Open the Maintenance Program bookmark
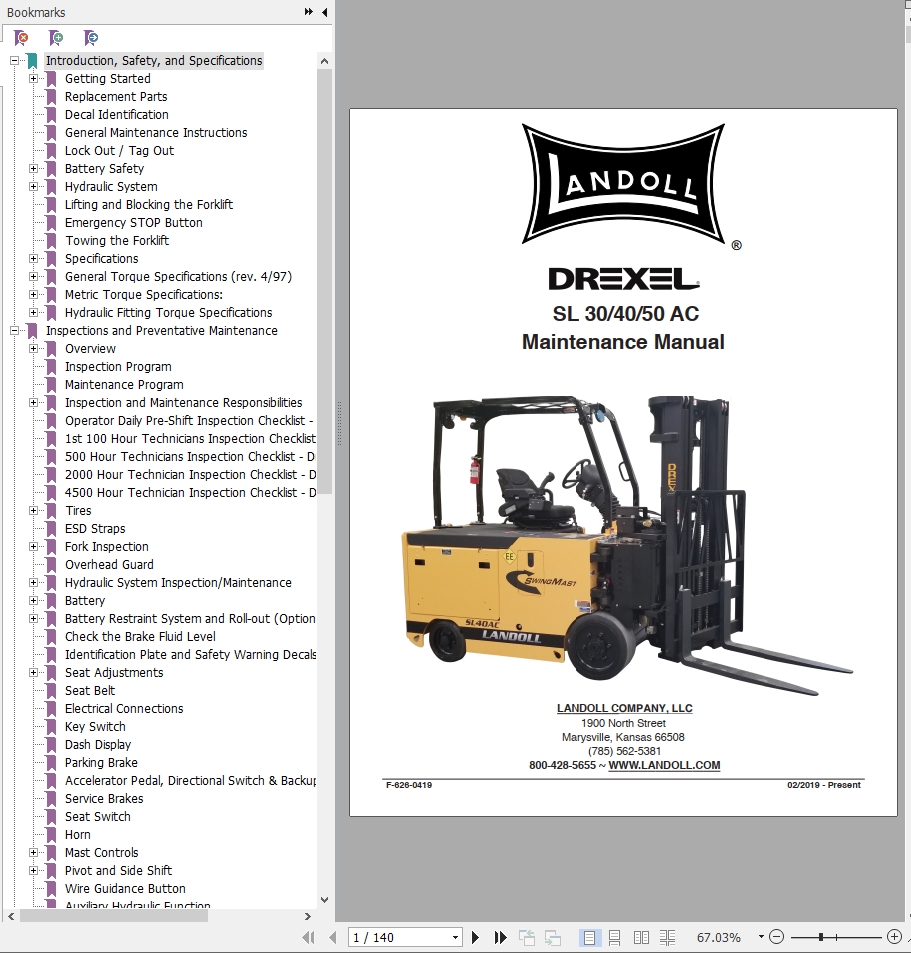911x953 pixels. point(124,385)
